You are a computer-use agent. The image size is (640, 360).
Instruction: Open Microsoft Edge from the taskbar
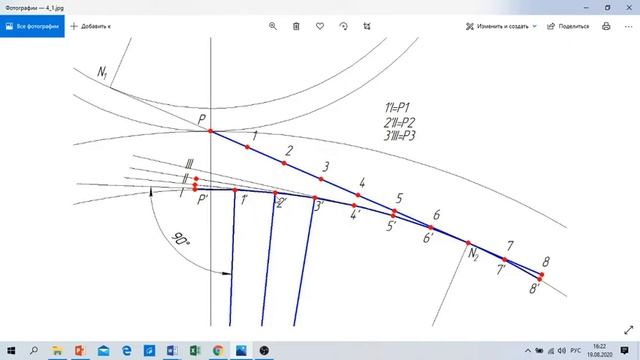point(127,351)
